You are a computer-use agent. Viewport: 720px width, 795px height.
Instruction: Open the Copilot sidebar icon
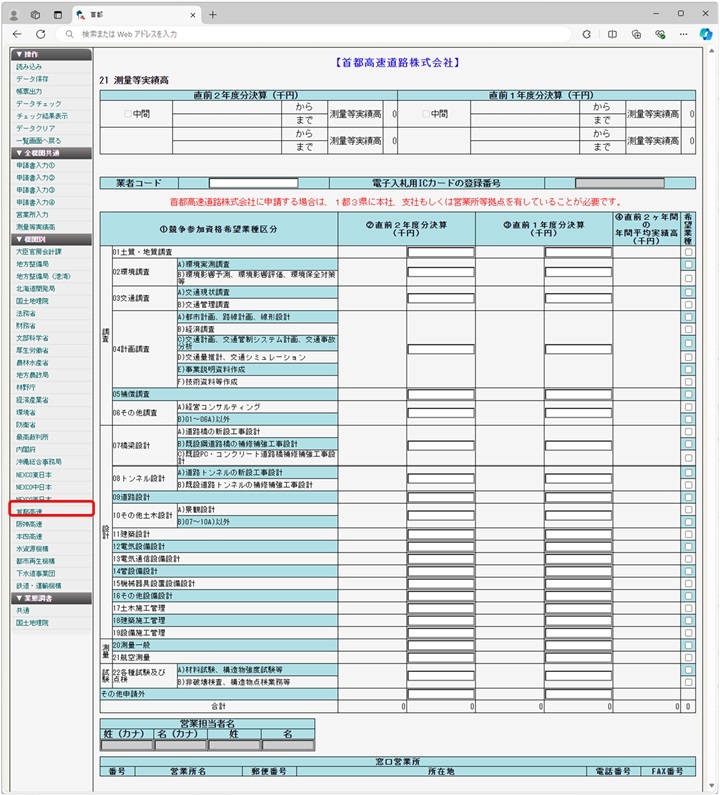pos(705,34)
